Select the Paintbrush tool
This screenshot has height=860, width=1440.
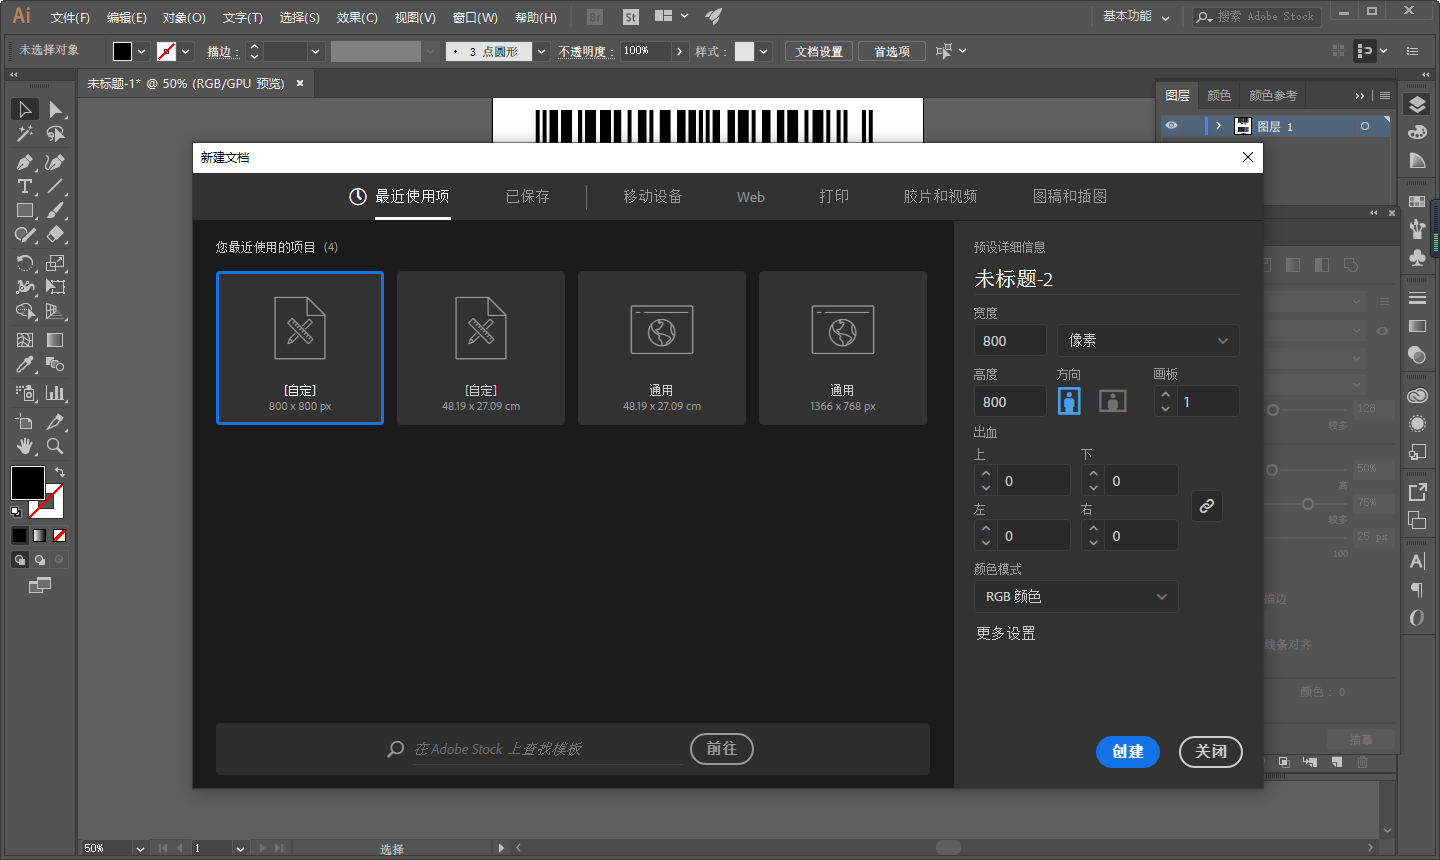tap(56, 211)
